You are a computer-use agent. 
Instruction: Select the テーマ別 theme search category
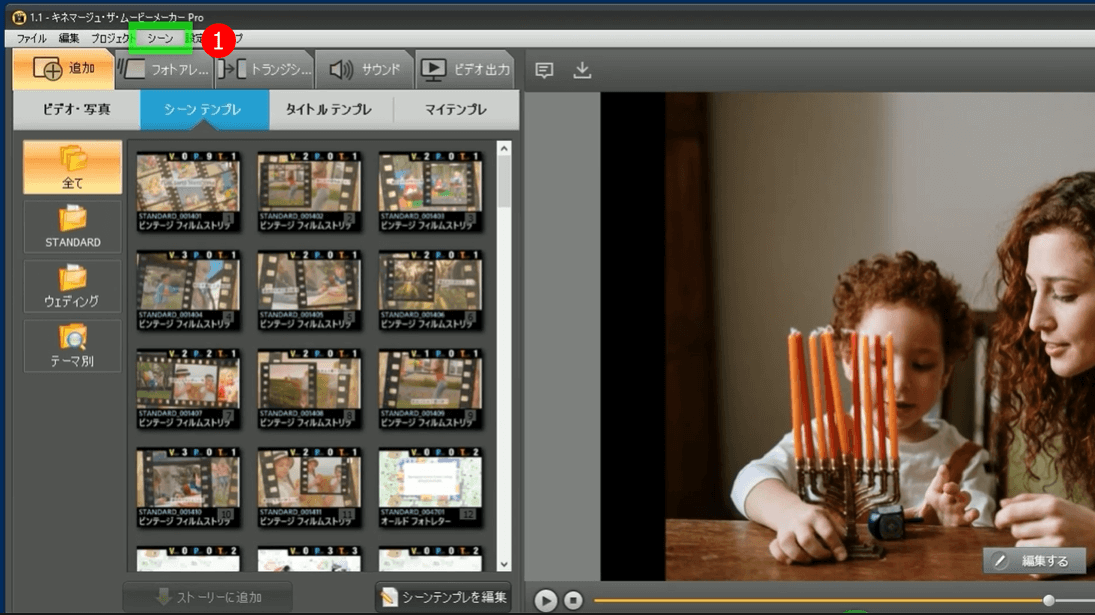pyautogui.click(x=73, y=345)
